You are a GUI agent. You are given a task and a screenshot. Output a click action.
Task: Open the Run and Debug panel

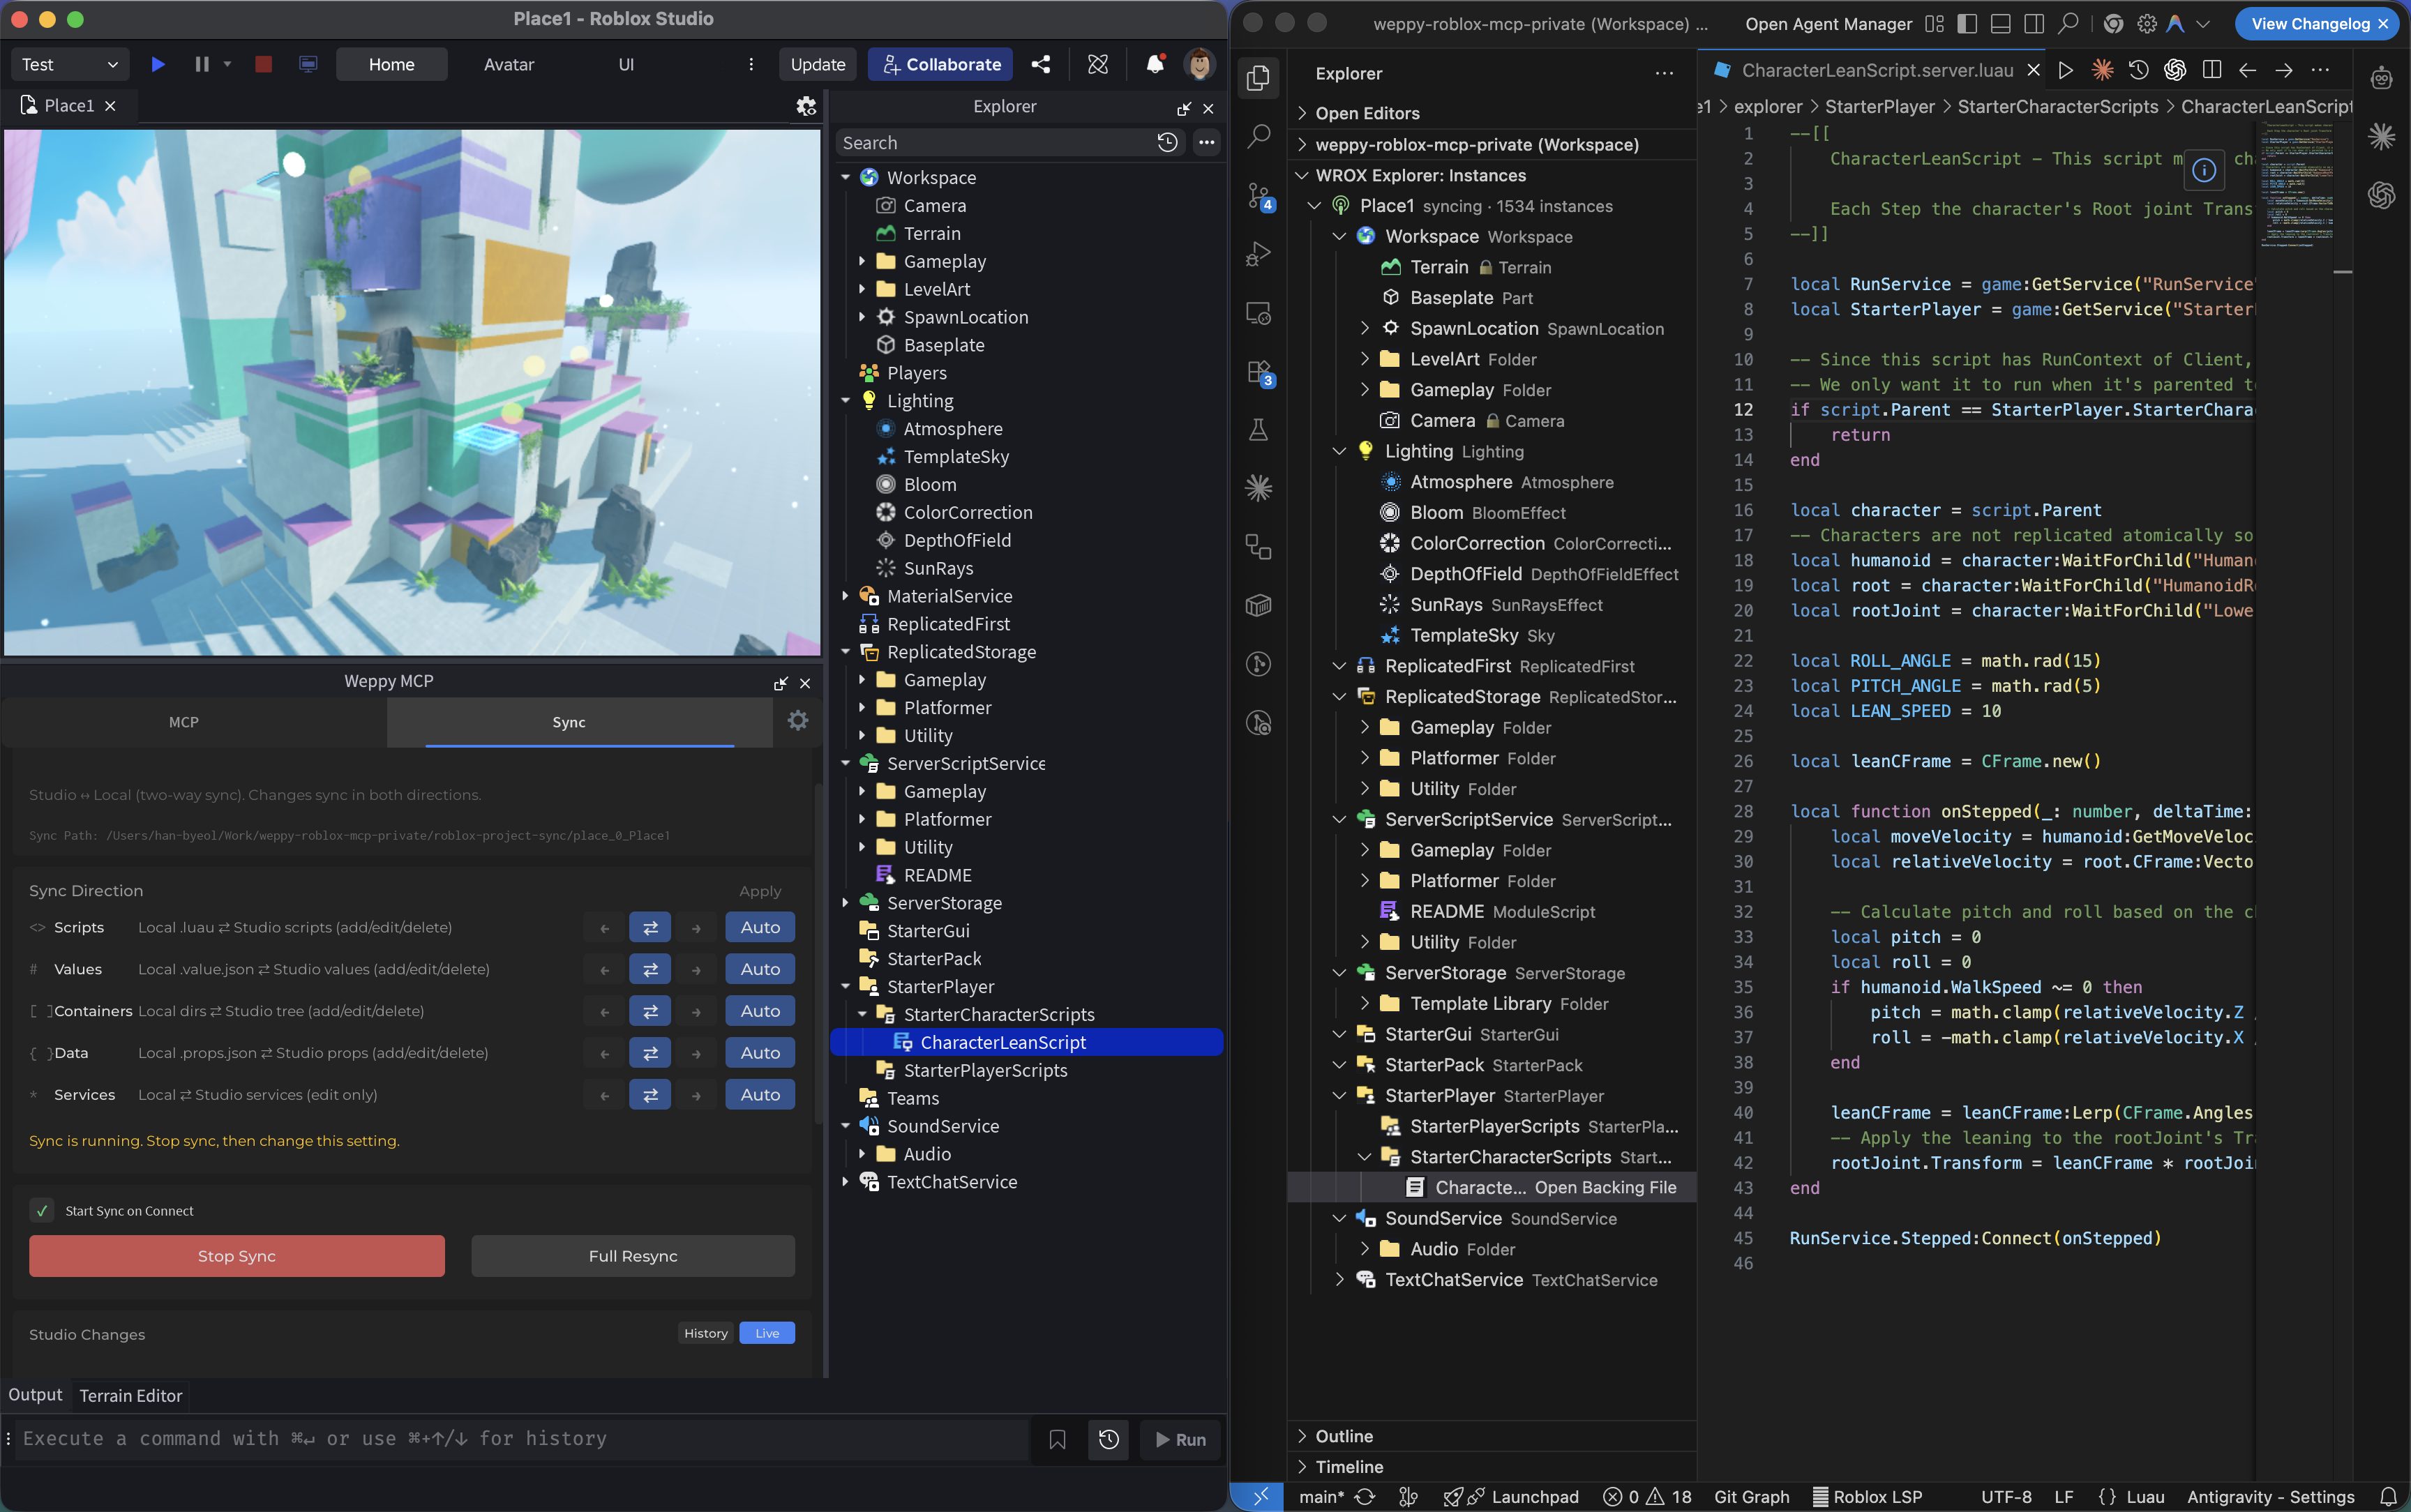click(1258, 253)
